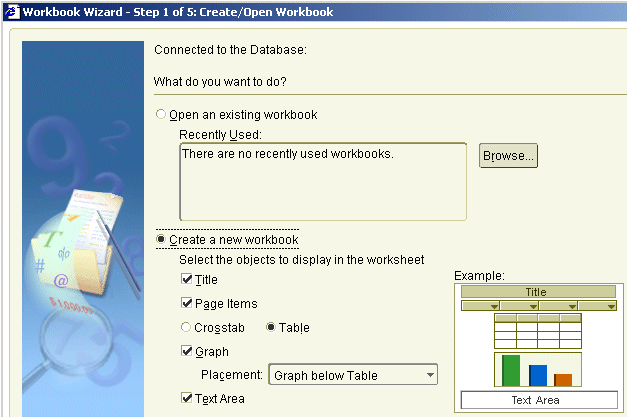Click the example table grid preview
The image size is (627, 417).
[x=538, y=331]
